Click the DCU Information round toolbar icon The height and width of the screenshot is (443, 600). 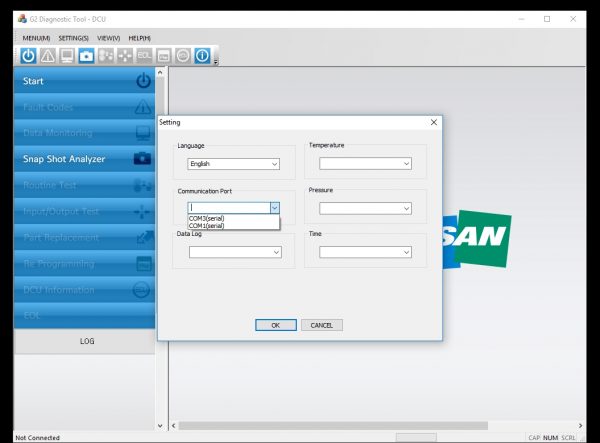coord(183,56)
